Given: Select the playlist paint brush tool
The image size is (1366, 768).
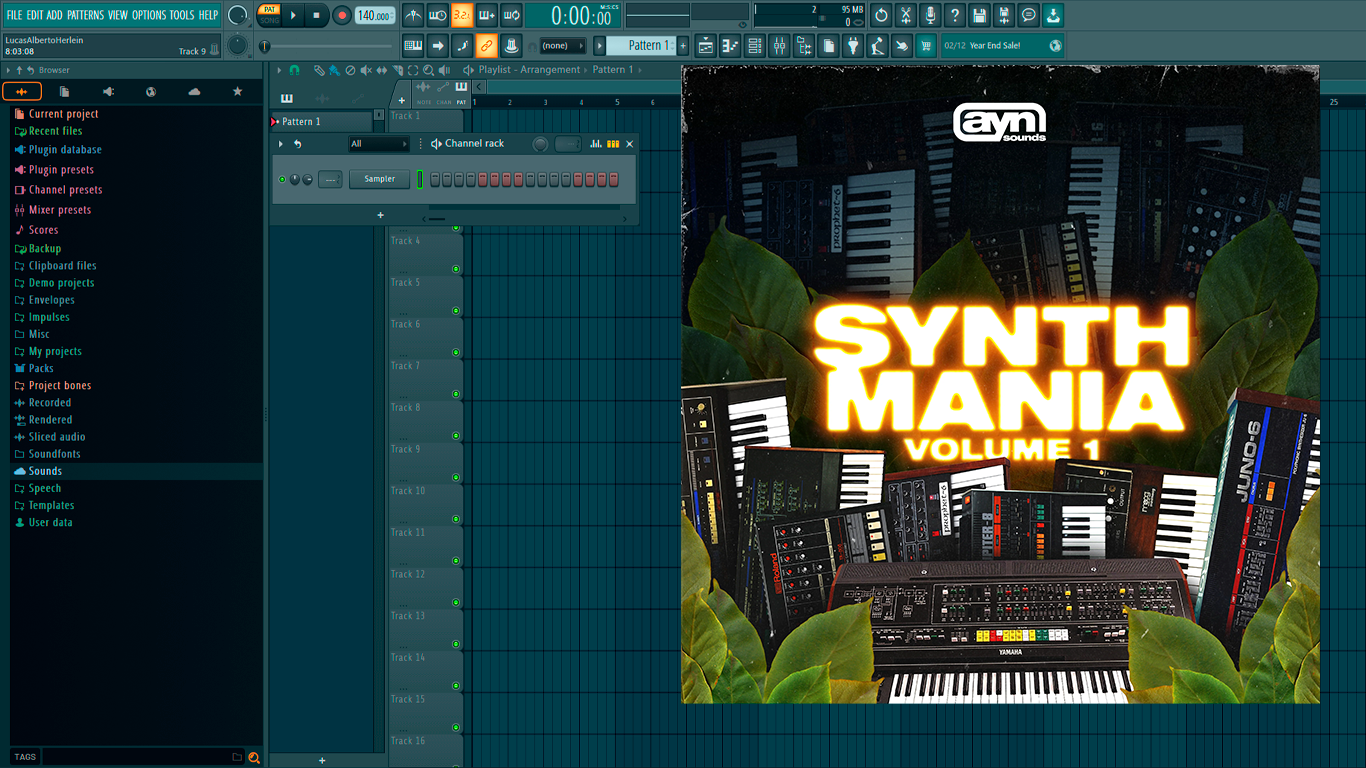Looking at the screenshot, I should (334, 70).
